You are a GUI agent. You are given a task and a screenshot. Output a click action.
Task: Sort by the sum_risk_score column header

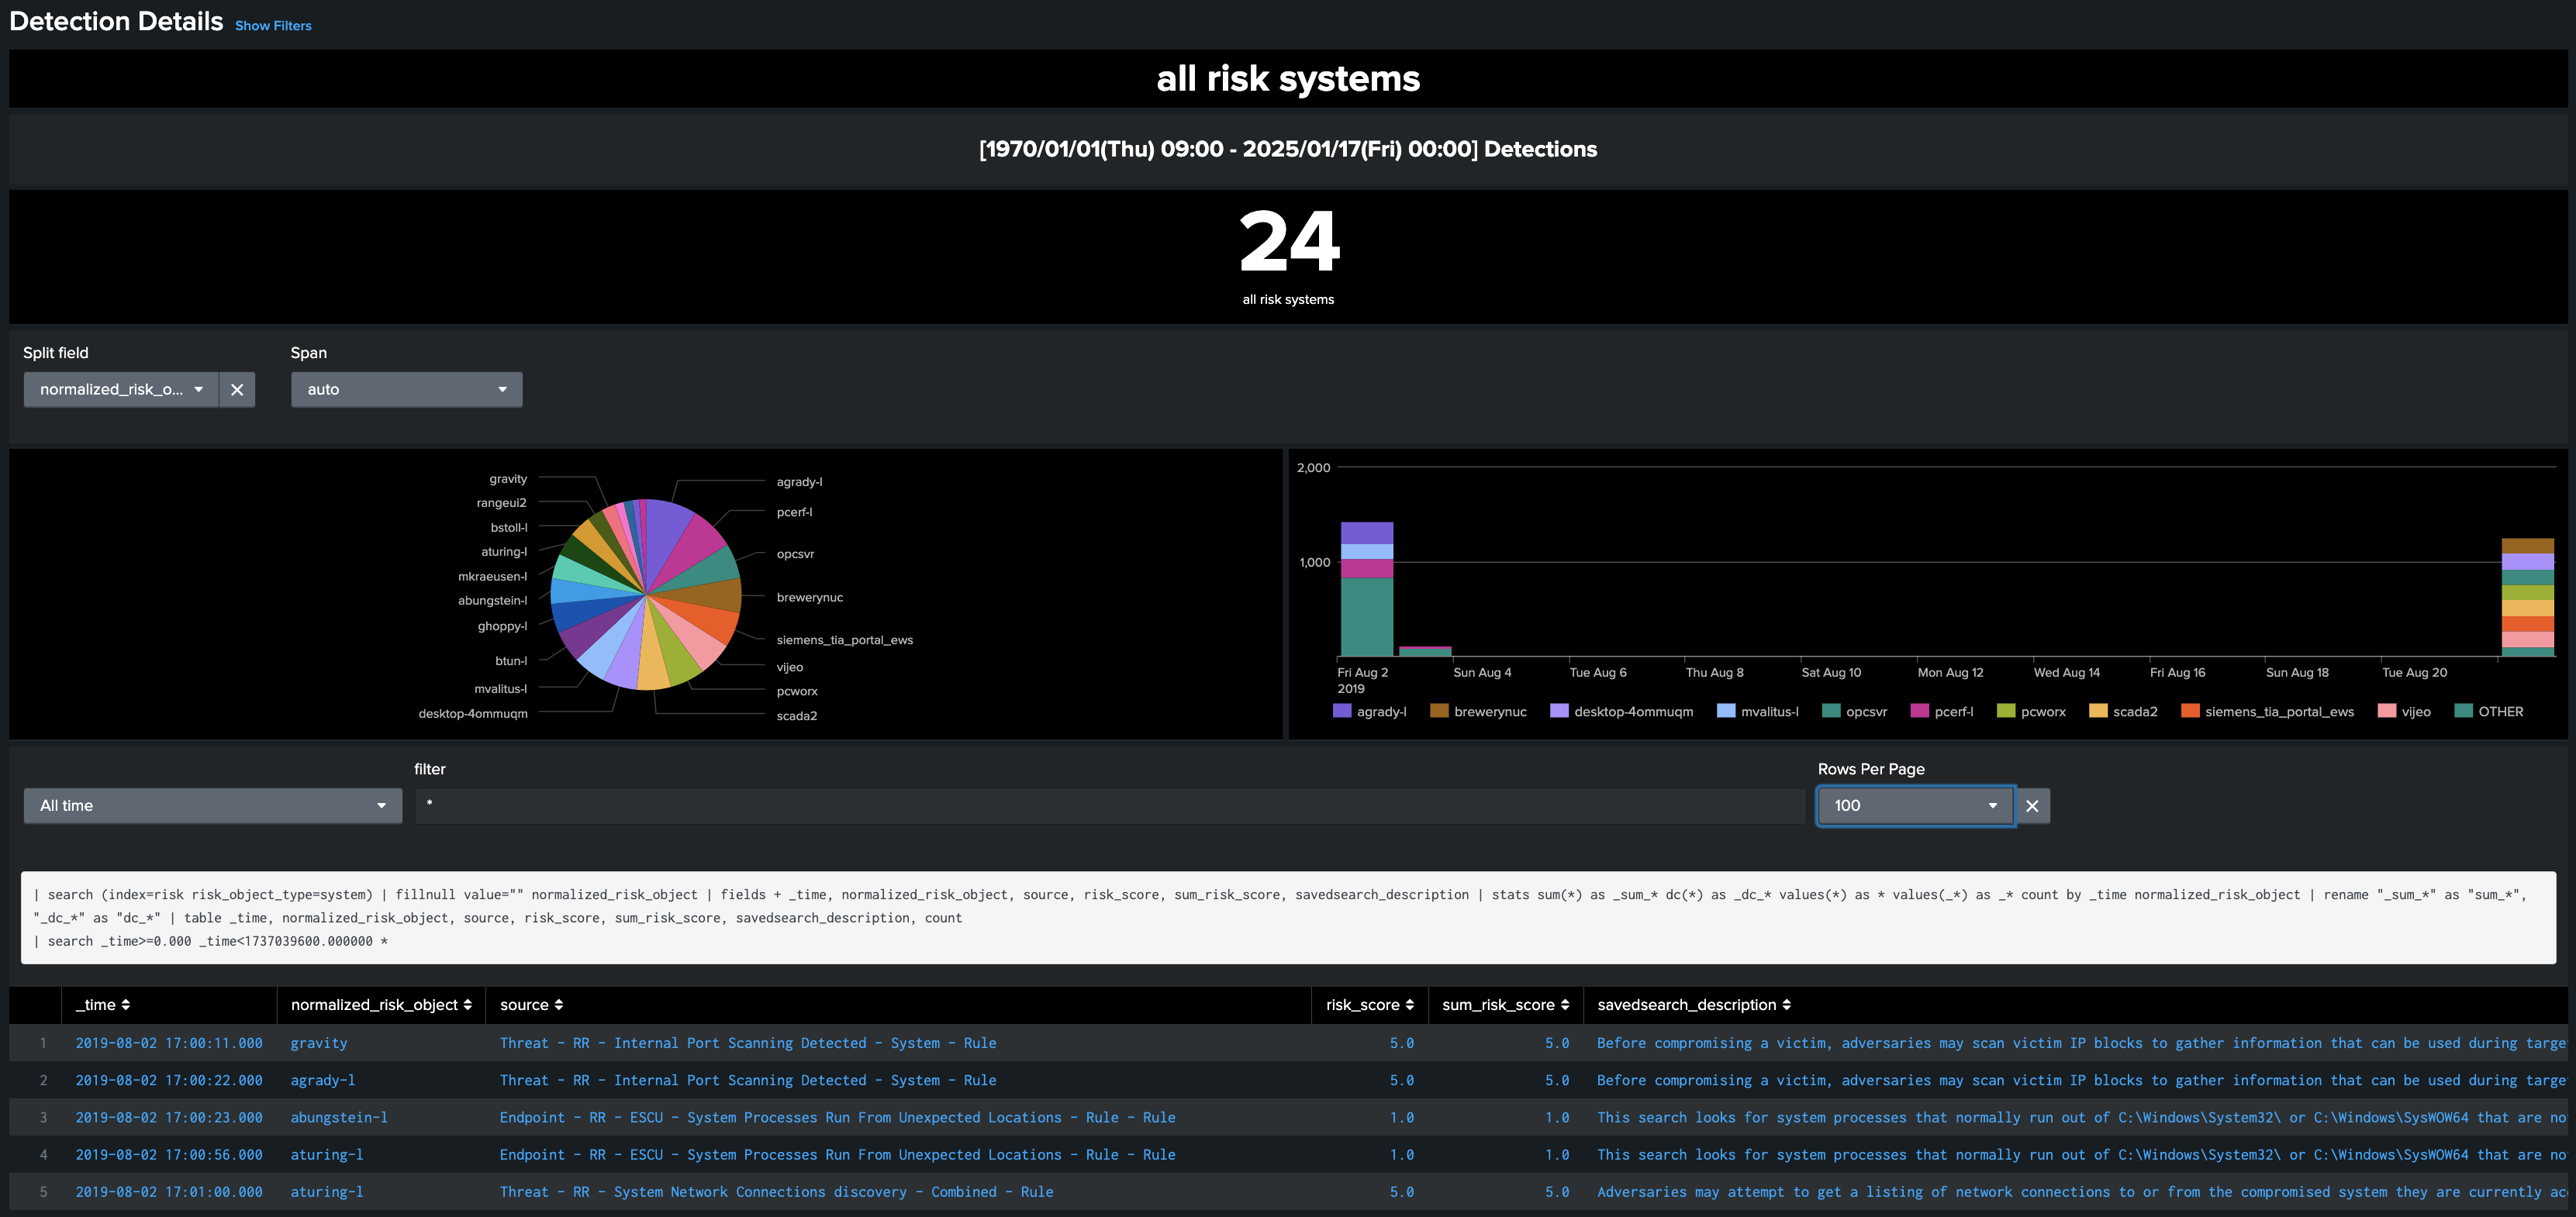tap(1505, 1005)
